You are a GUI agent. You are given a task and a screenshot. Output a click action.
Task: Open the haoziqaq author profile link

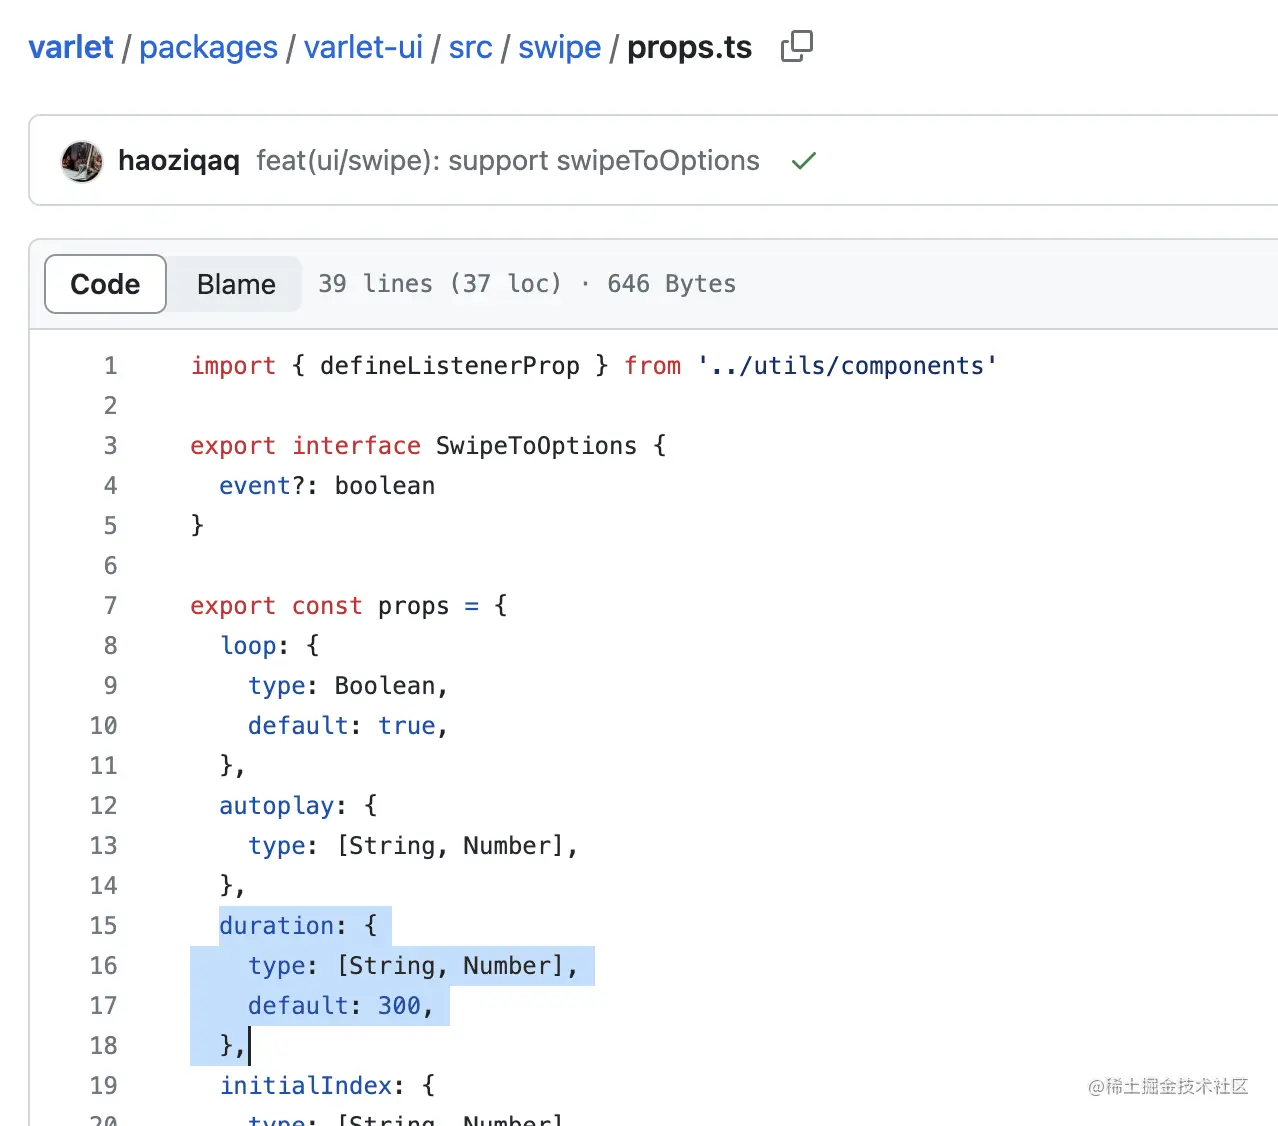179,161
